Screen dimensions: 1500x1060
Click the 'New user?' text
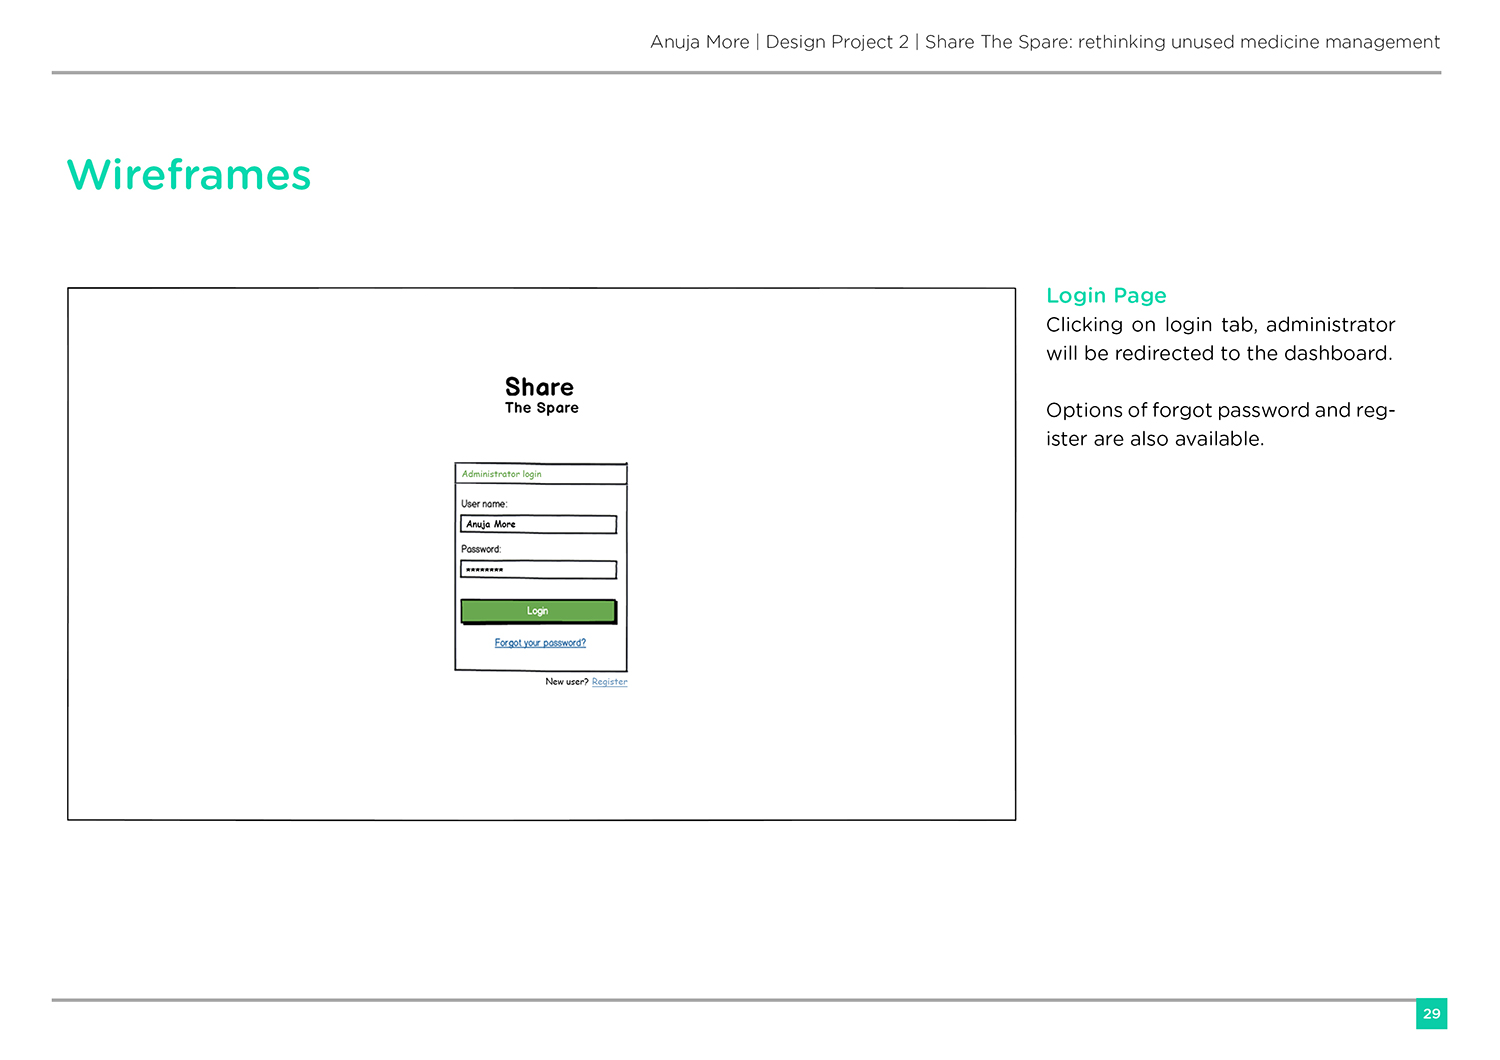pos(566,682)
